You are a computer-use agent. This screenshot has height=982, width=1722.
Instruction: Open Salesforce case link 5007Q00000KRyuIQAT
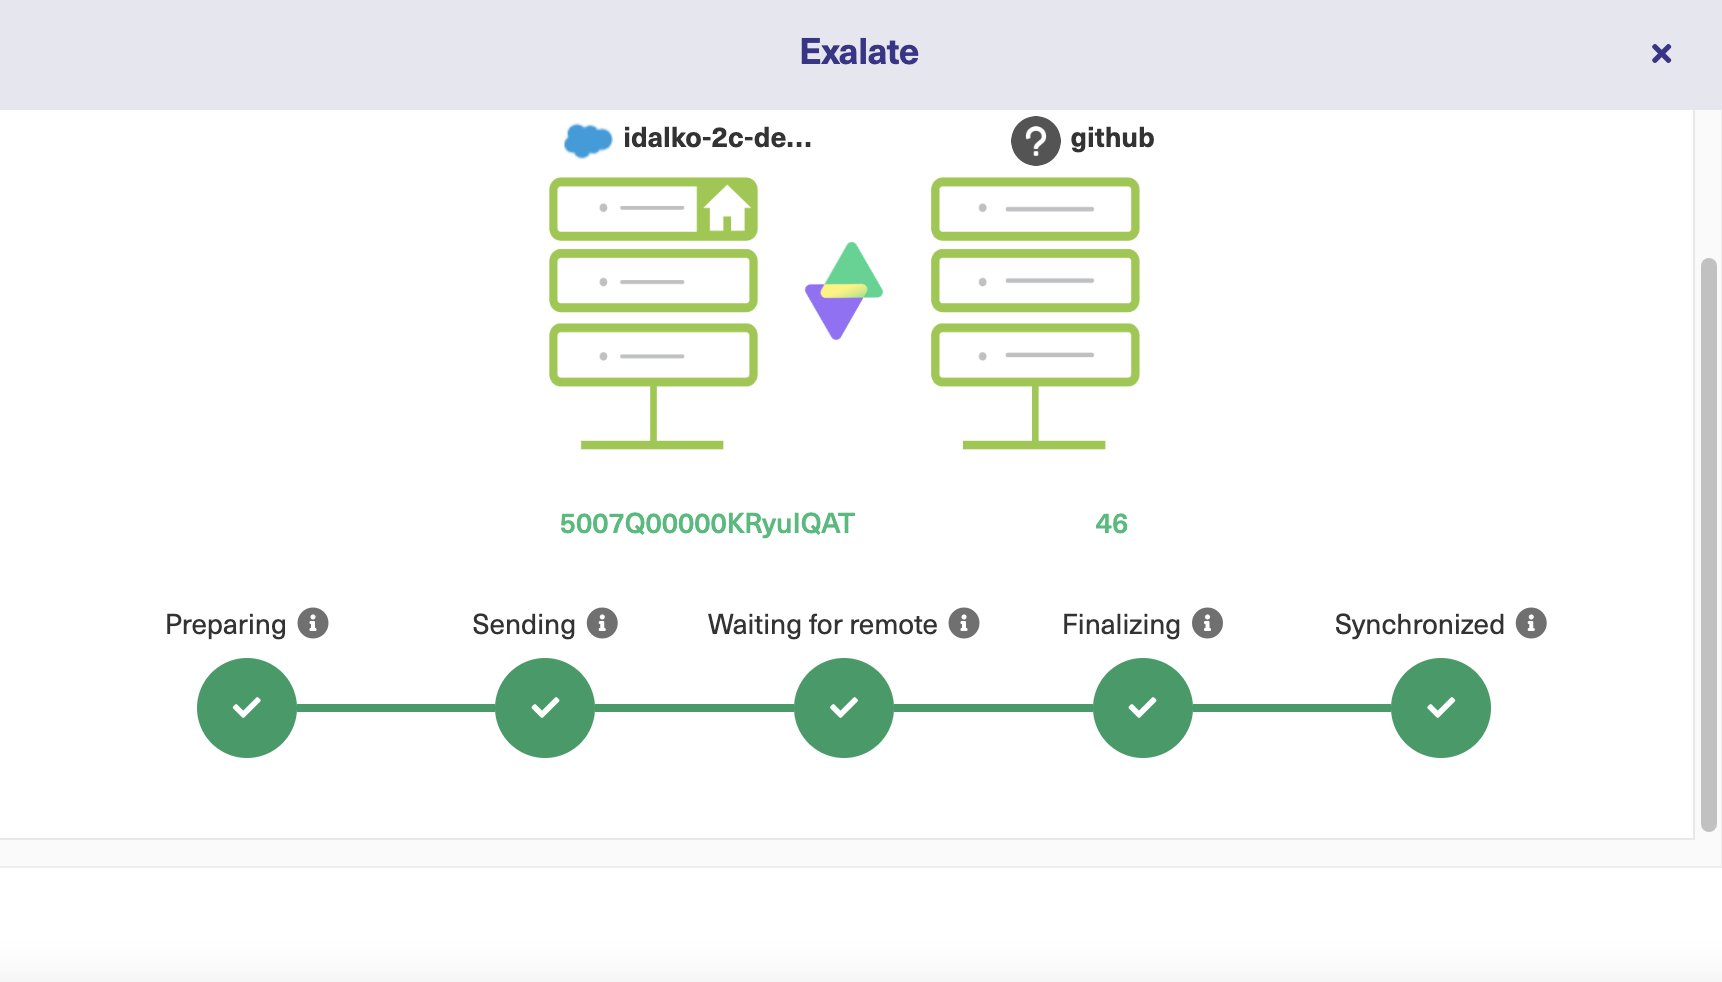pos(707,523)
